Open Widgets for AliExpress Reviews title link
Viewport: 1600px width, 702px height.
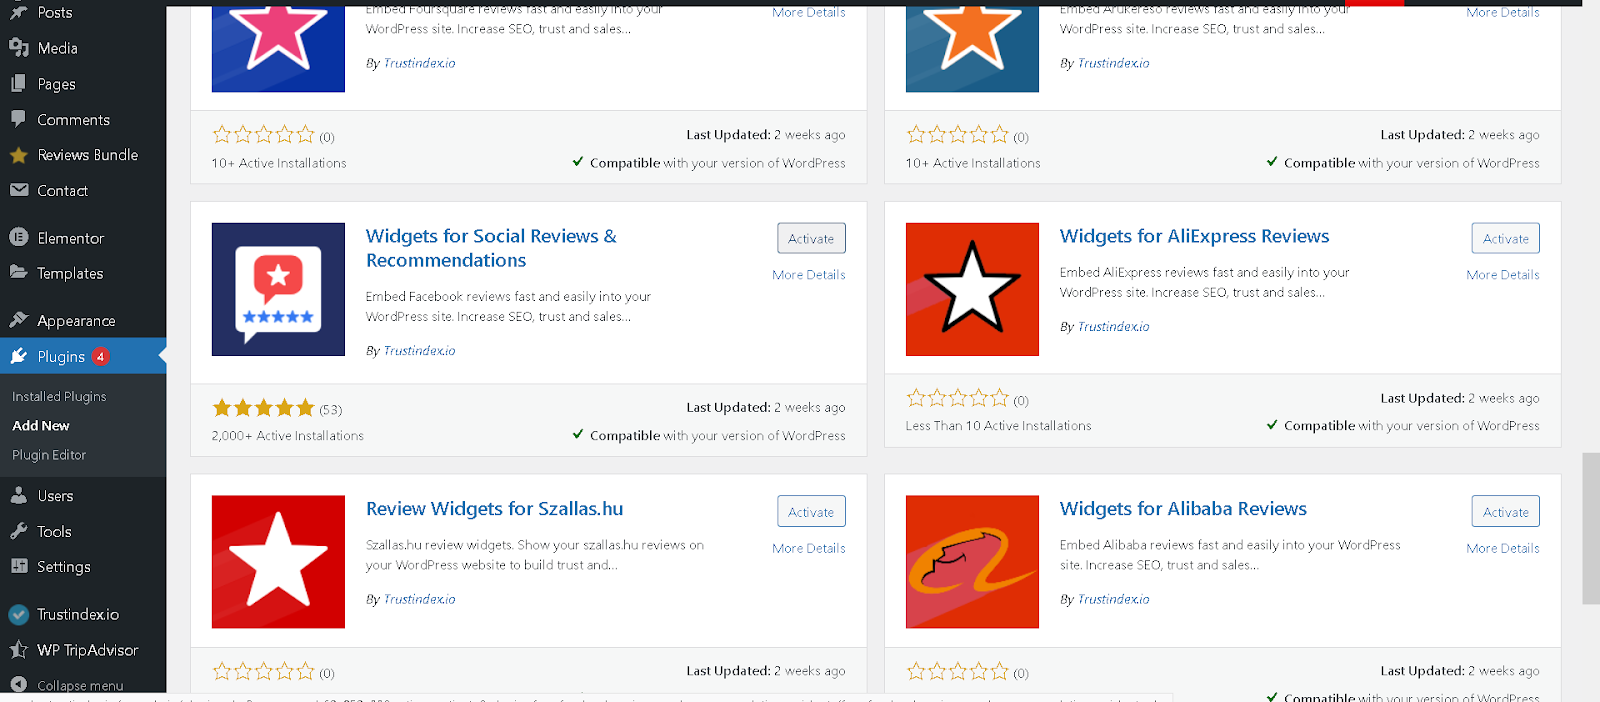pyautogui.click(x=1194, y=236)
